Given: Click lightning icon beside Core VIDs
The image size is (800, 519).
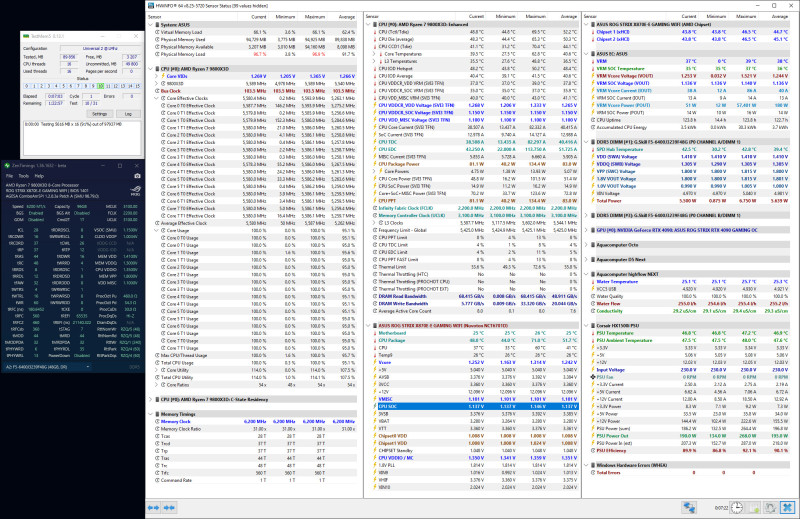Looking at the screenshot, I should point(163,76).
